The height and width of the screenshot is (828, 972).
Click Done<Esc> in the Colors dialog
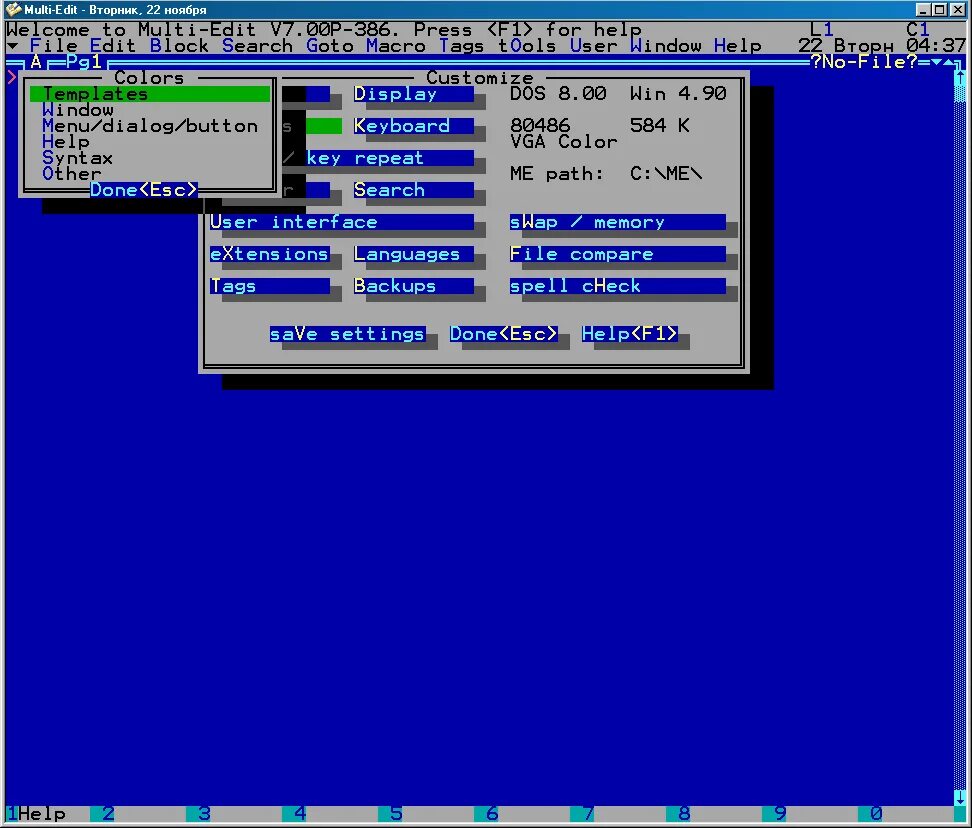[144, 190]
